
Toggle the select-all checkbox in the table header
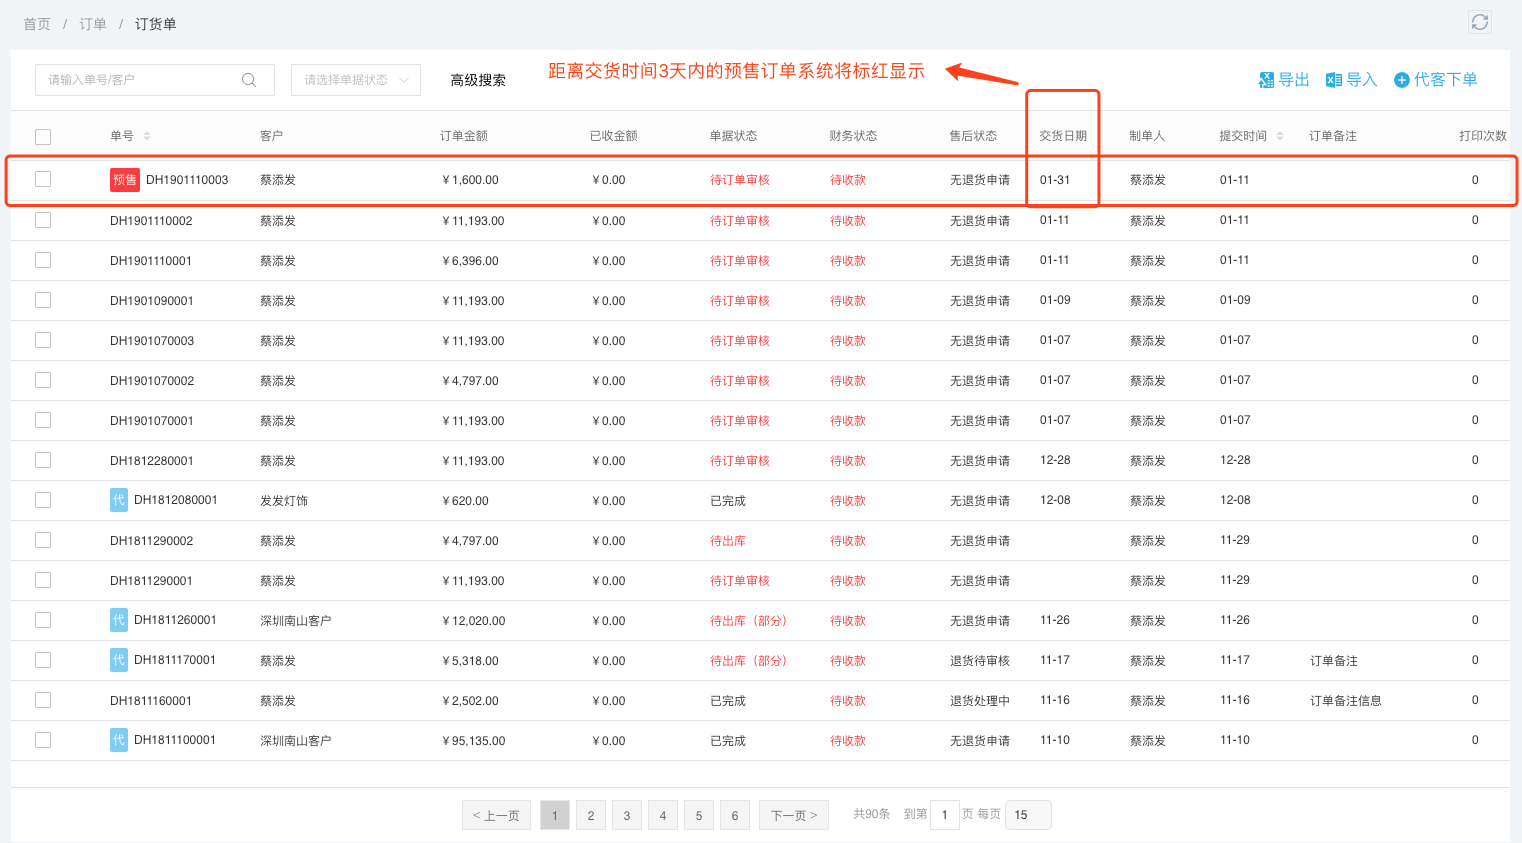(x=42, y=138)
